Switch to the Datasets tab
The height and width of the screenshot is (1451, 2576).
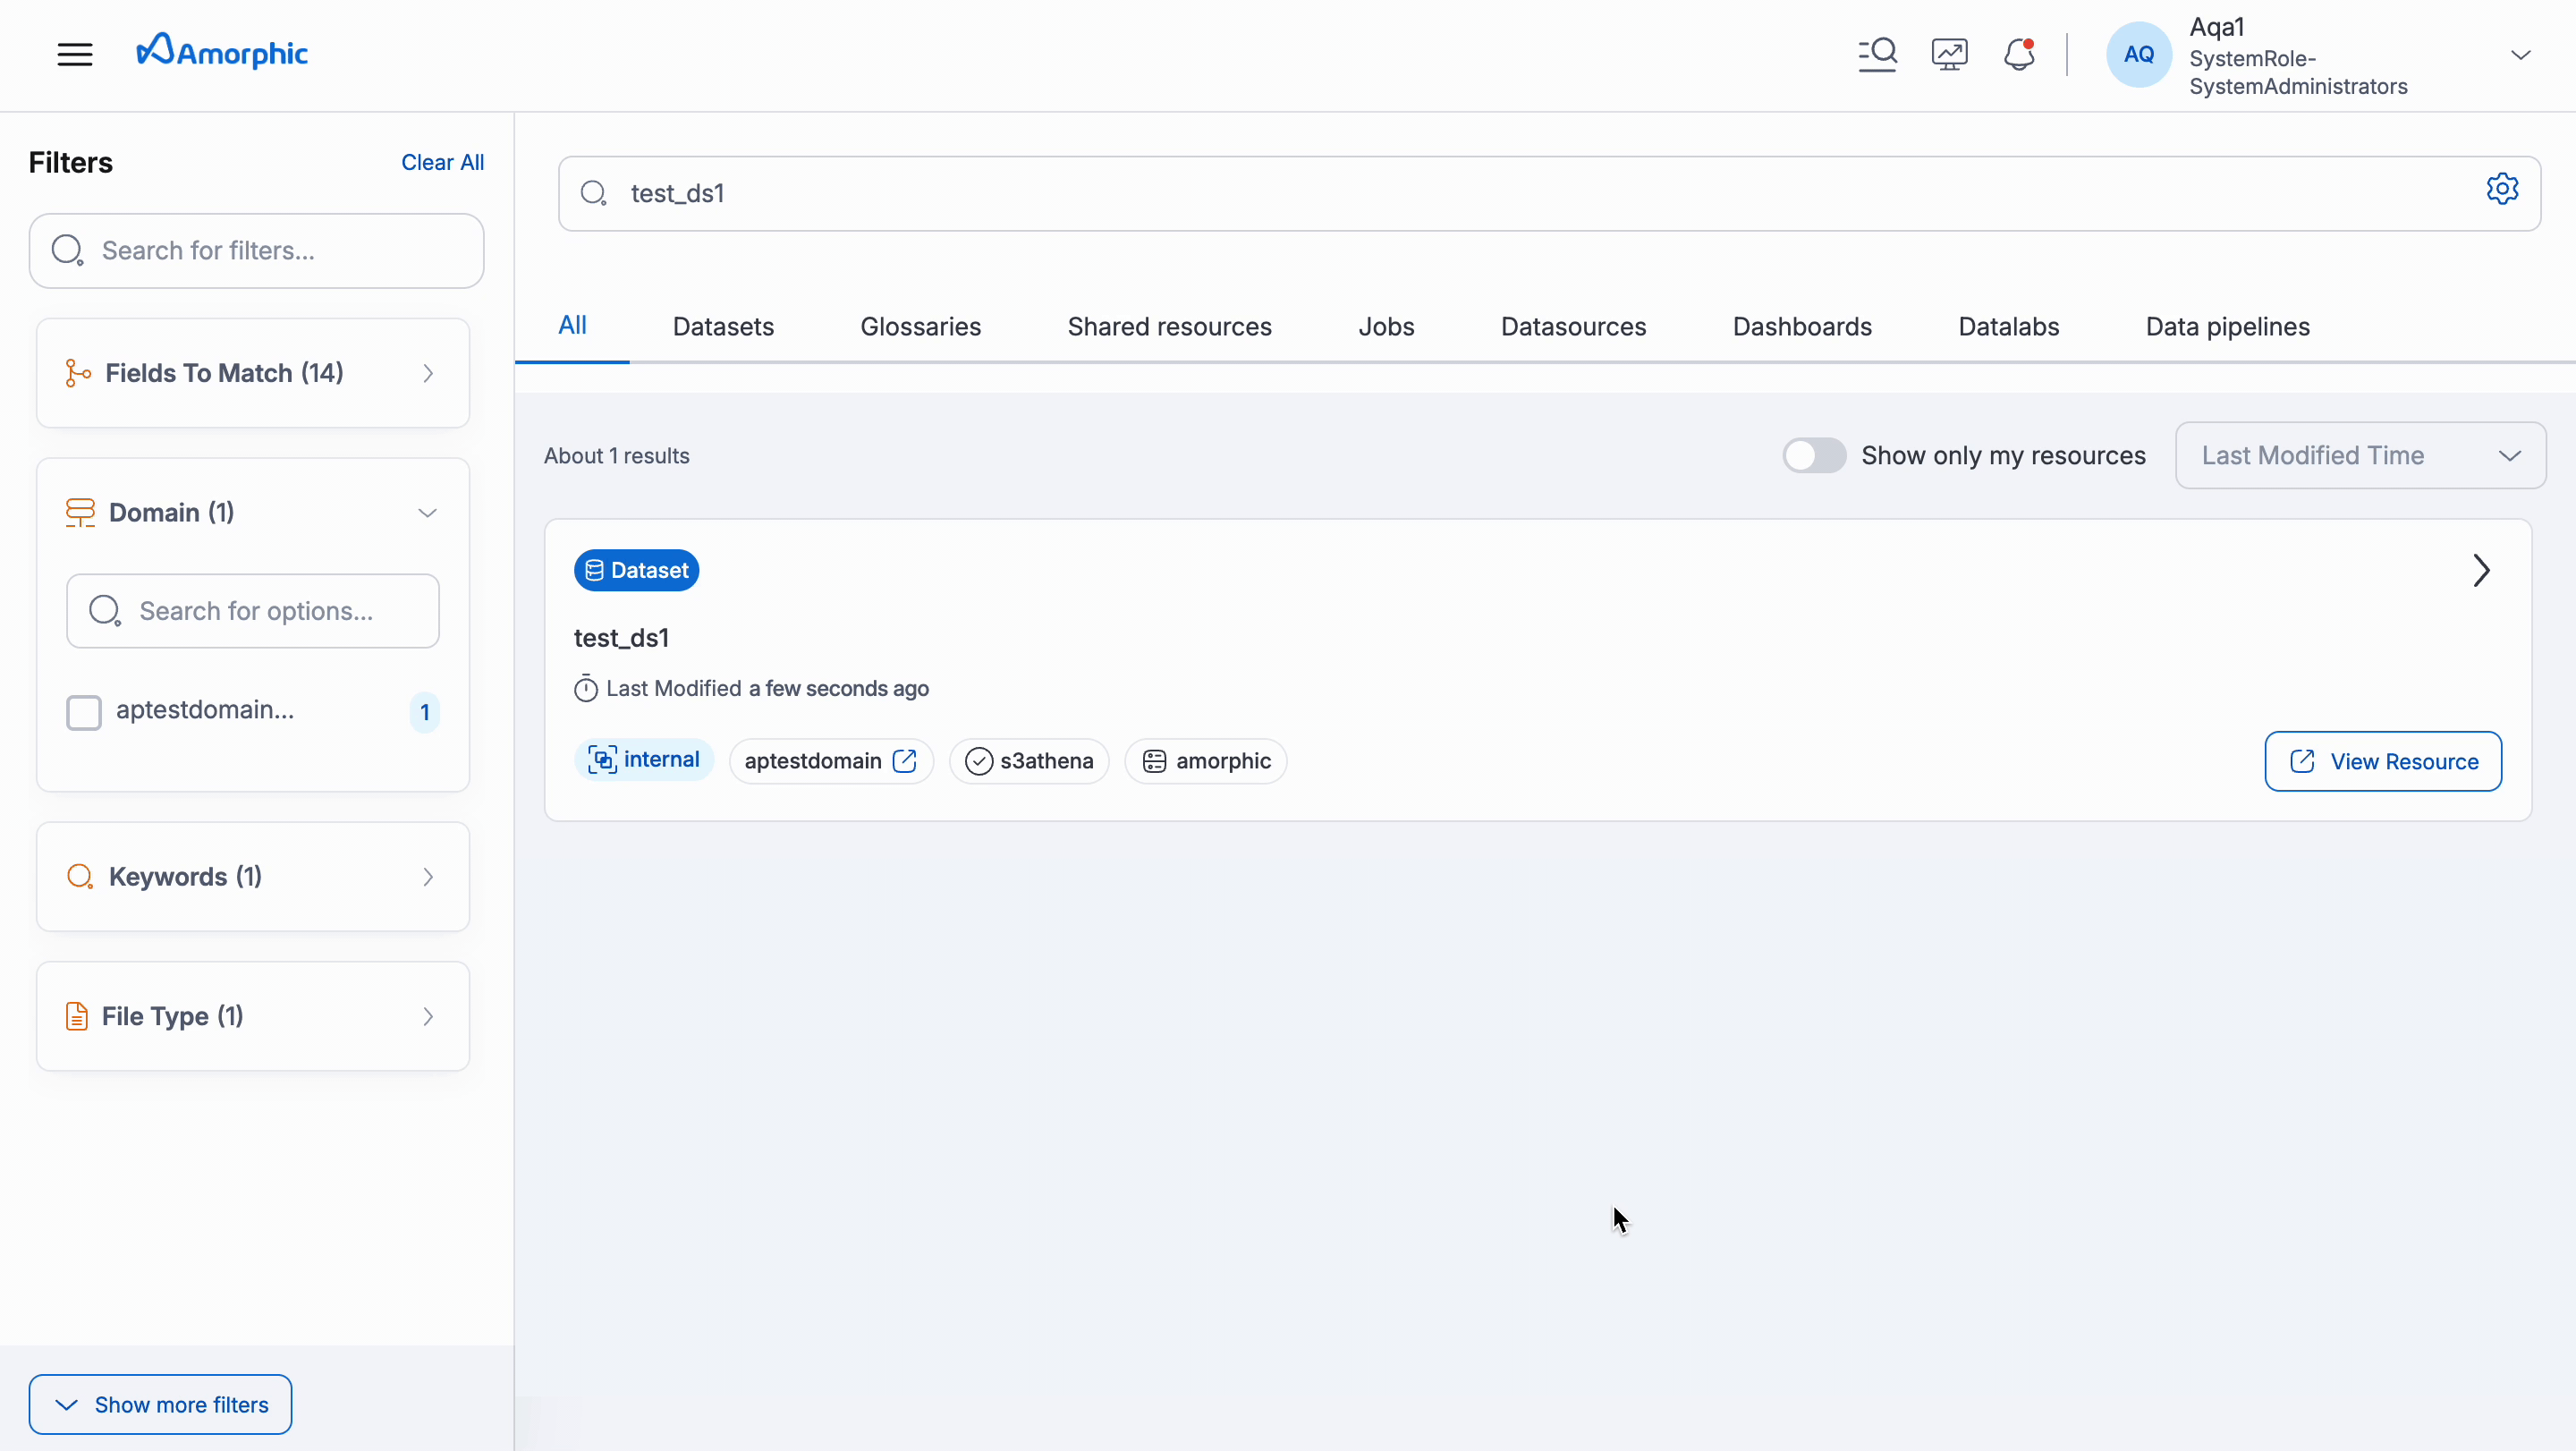(723, 326)
